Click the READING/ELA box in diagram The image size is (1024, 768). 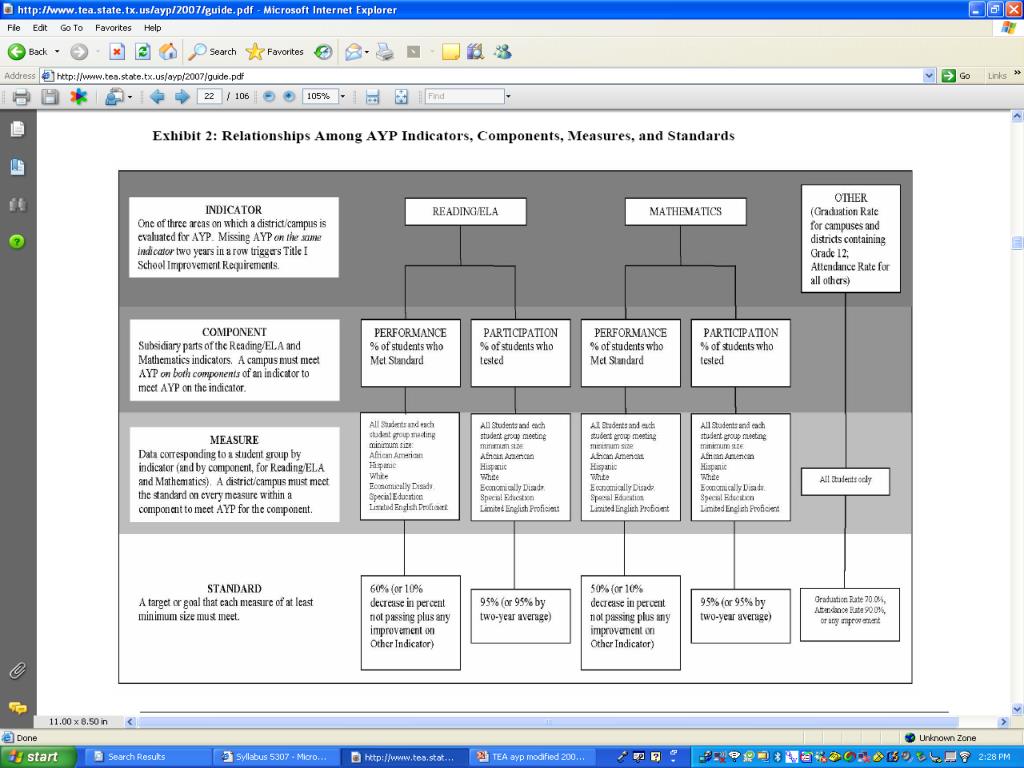(x=465, y=212)
